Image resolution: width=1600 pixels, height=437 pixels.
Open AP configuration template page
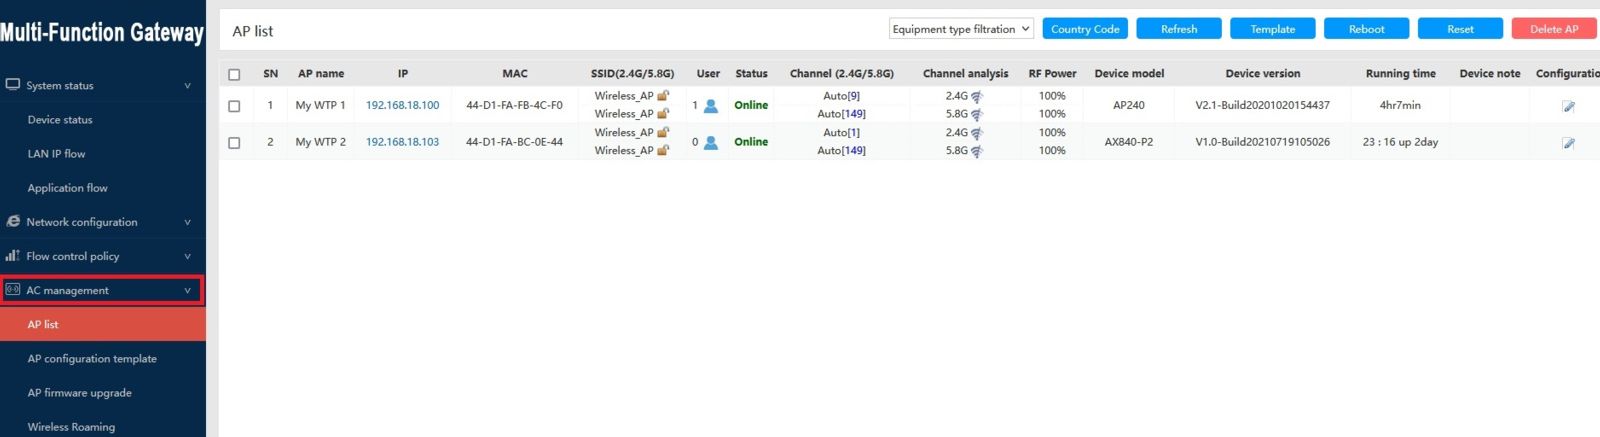92,359
